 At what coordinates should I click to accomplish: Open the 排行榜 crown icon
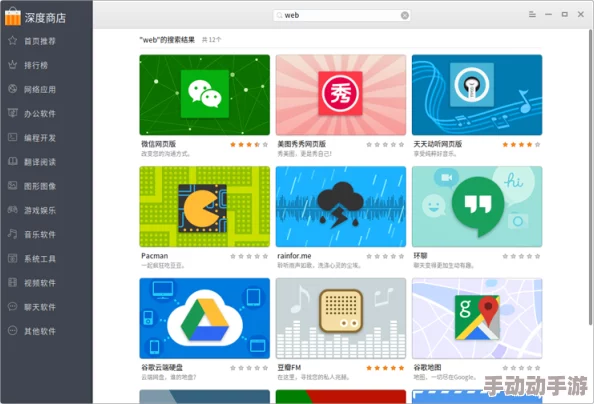[13, 65]
